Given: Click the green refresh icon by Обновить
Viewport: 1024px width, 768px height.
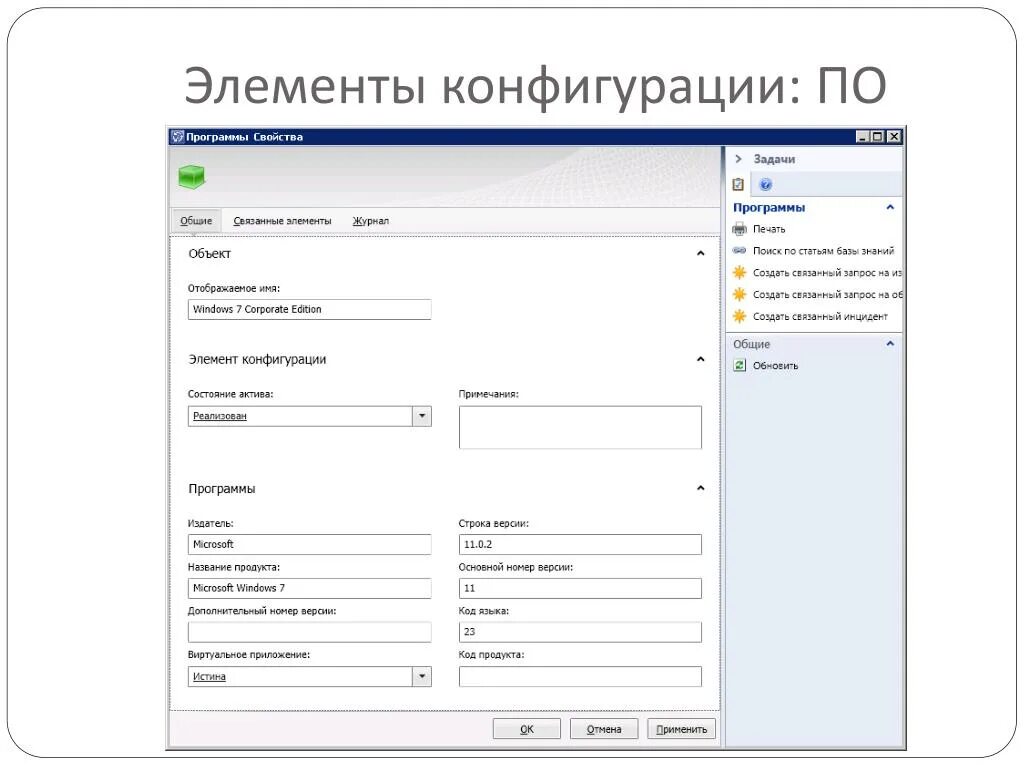Looking at the screenshot, I should click(x=739, y=365).
